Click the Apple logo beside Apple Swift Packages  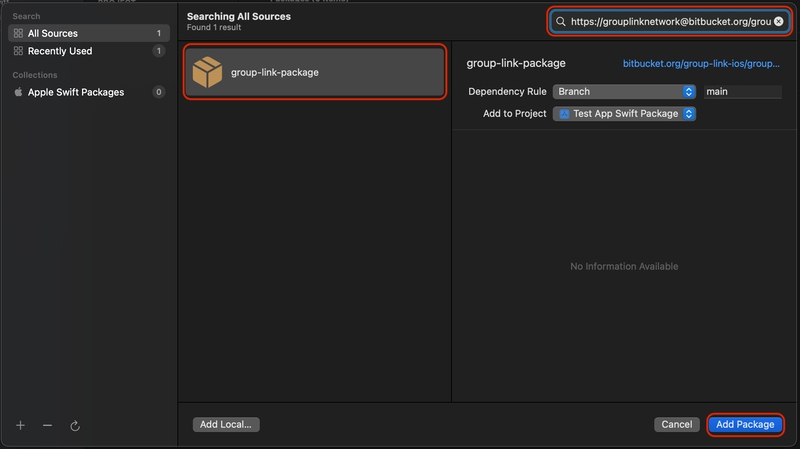coord(18,92)
